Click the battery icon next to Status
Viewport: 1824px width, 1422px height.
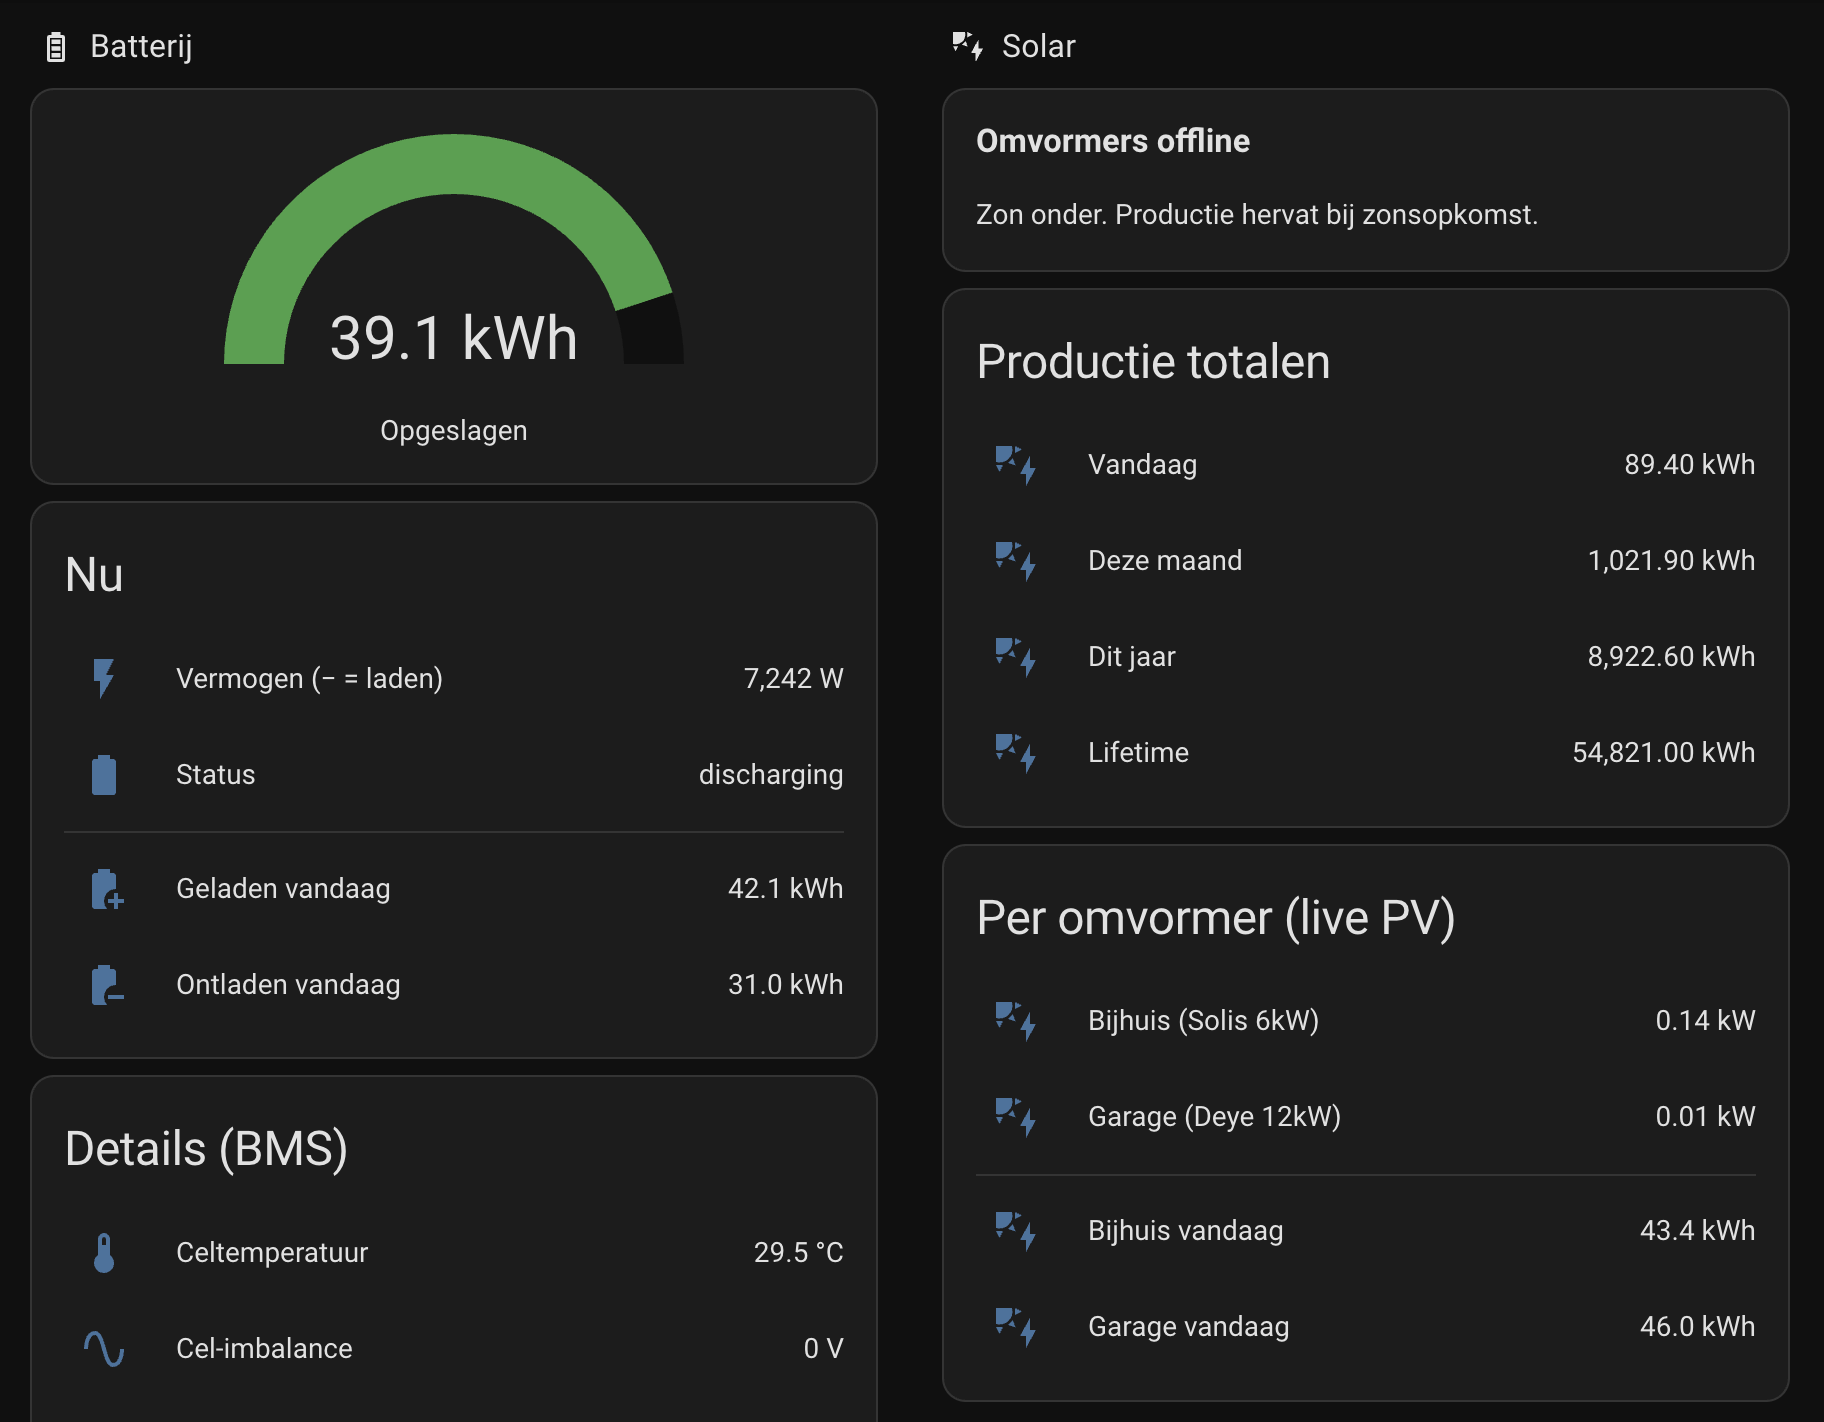click(104, 774)
